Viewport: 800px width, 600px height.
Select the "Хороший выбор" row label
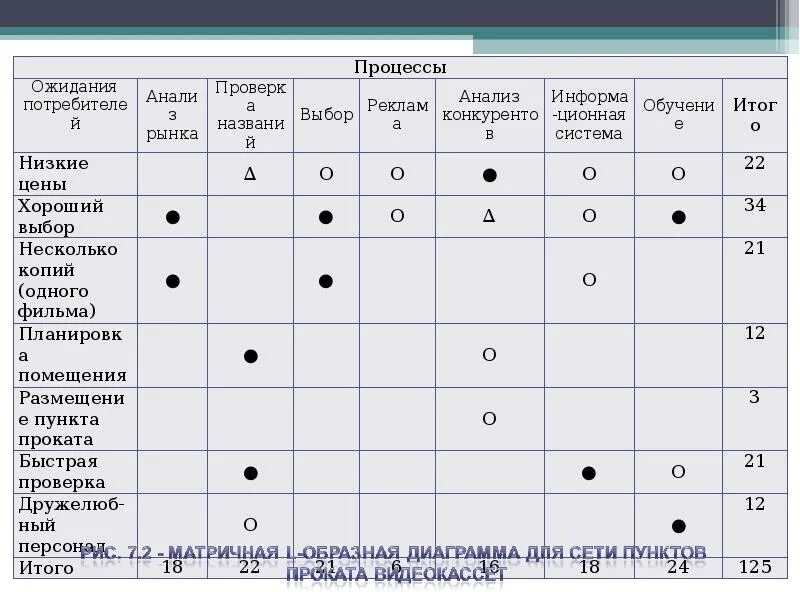(x=61, y=216)
